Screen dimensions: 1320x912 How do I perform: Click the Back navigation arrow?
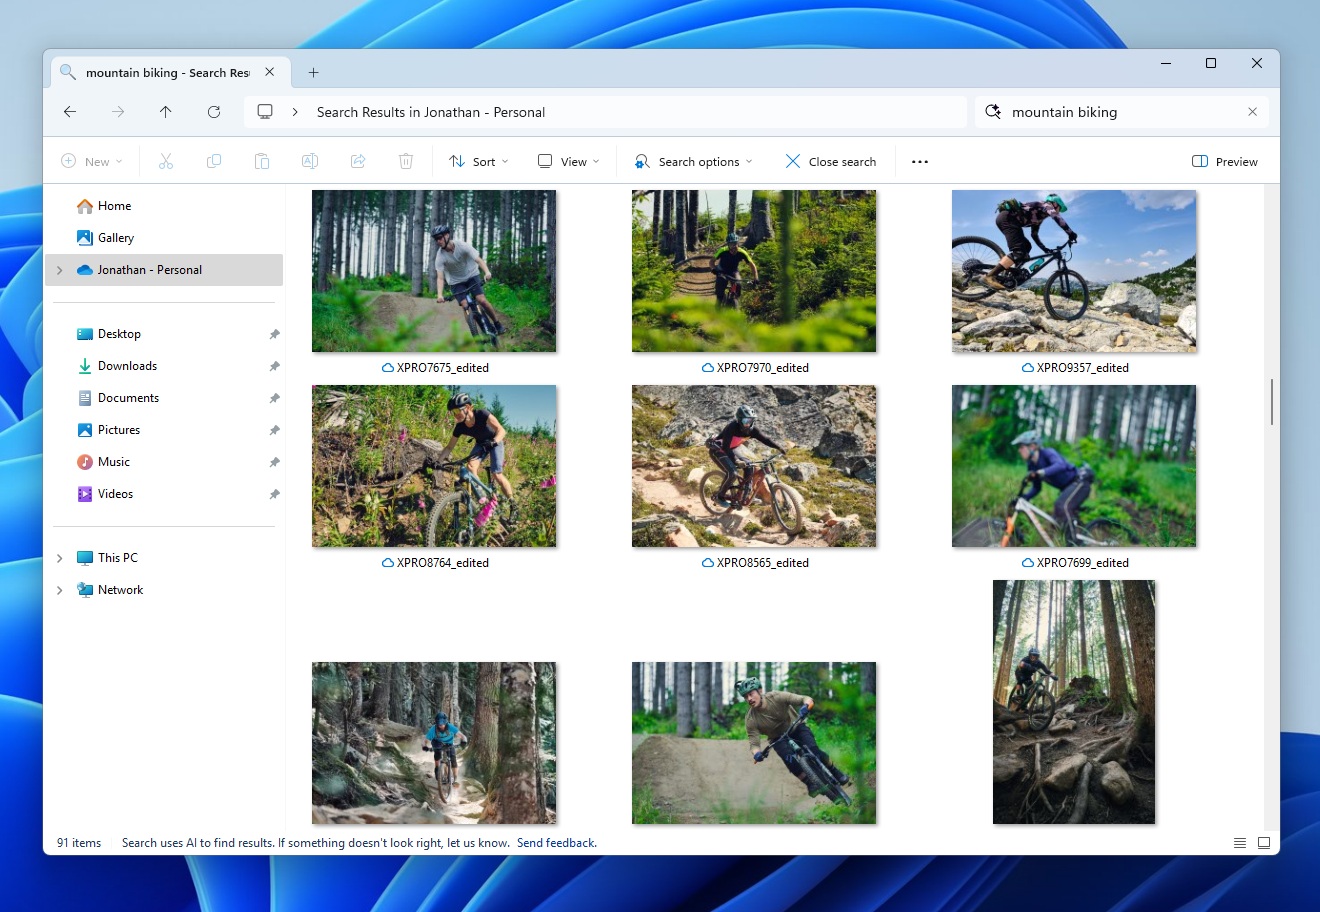coord(70,112)
